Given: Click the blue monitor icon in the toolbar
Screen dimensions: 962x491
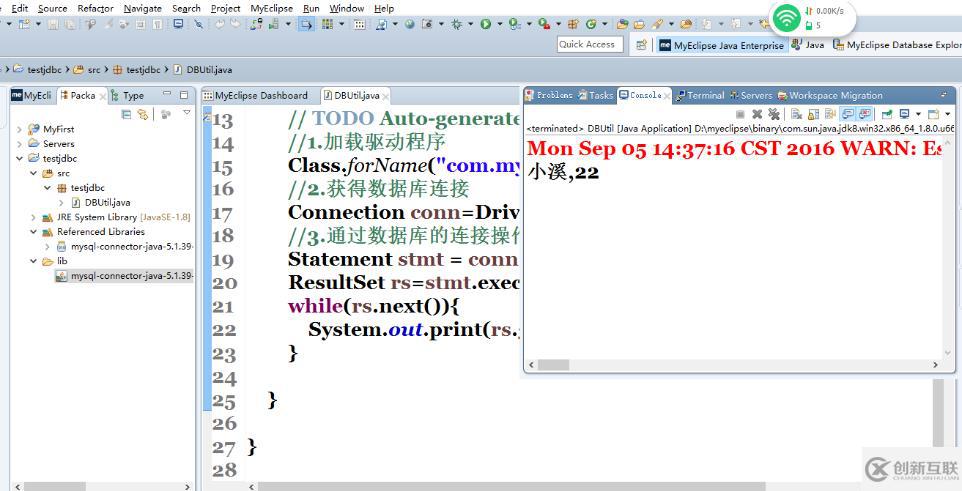Looking at the screenshot, I should click(x=178, y=24).
